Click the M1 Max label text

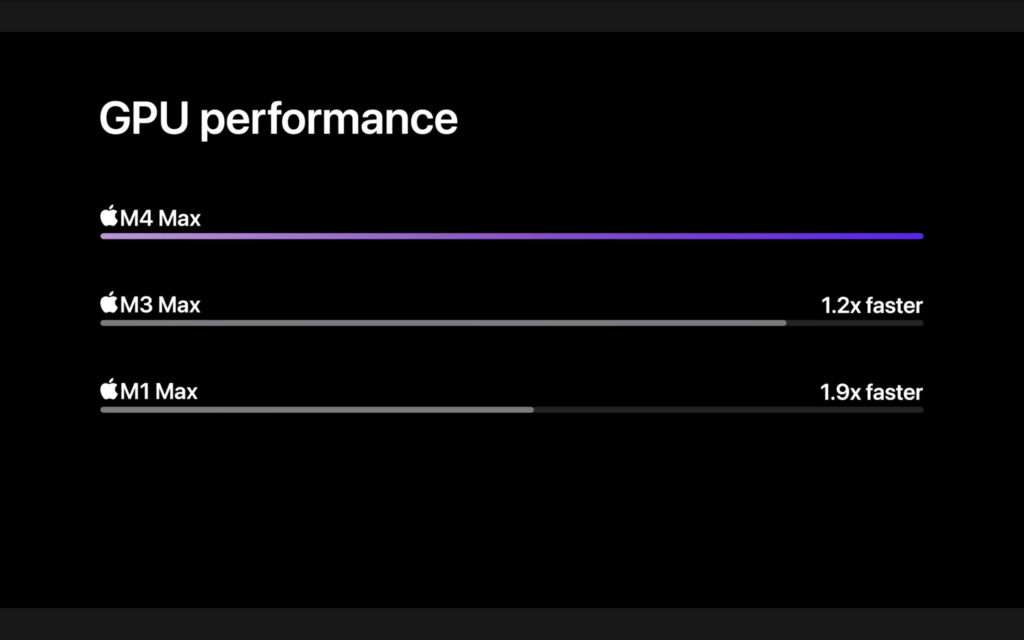point(159,391)
